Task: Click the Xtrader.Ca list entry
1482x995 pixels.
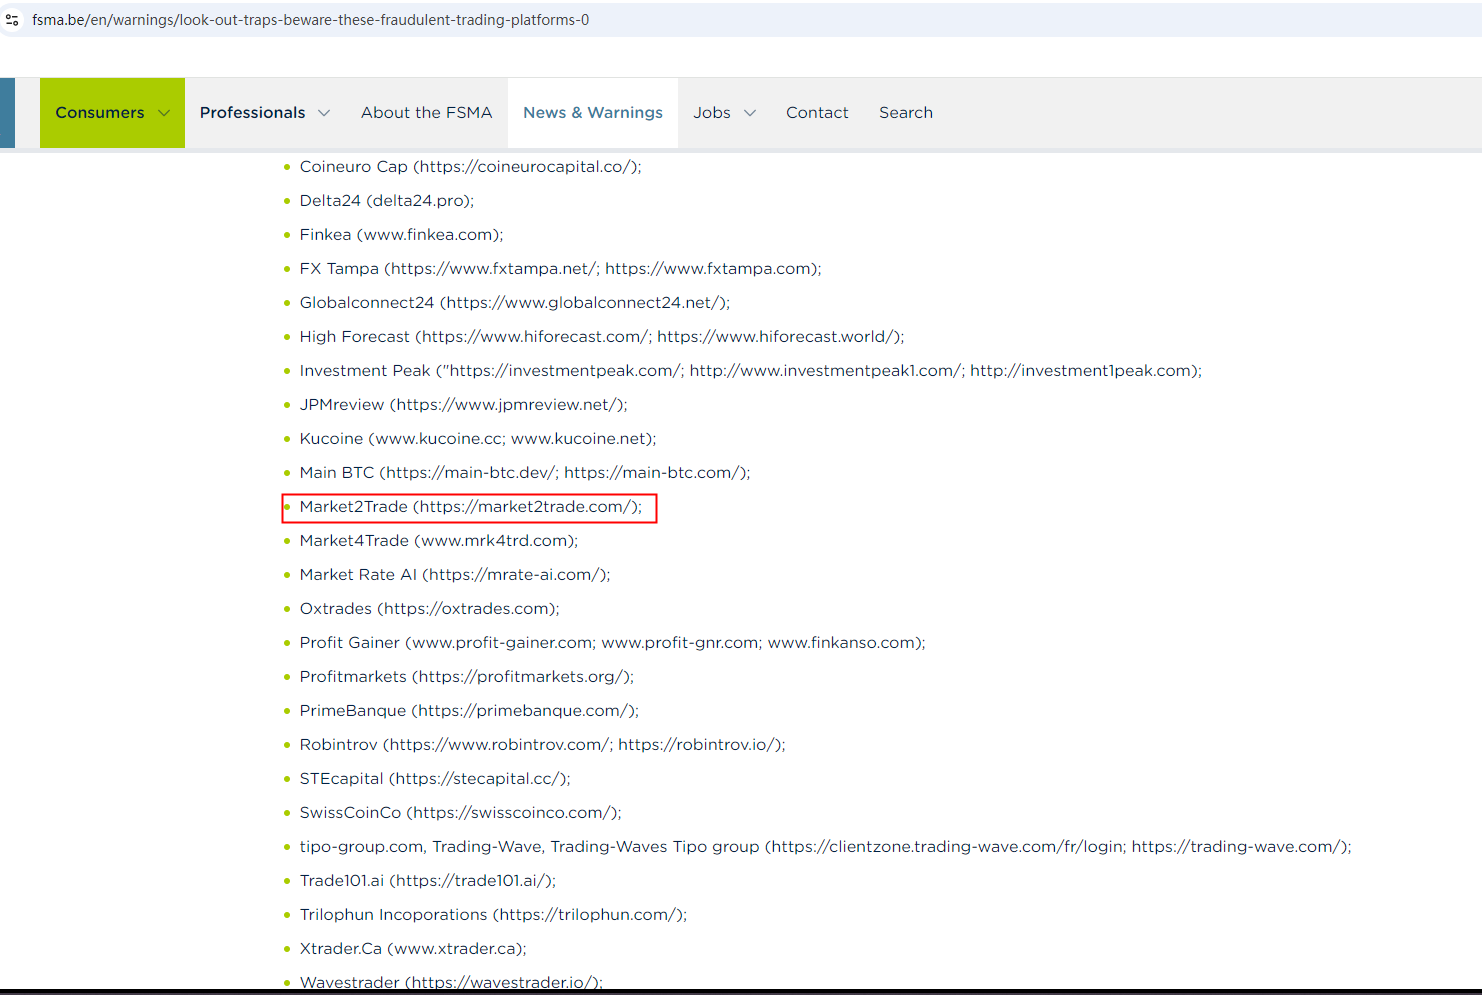Action: (x=412, y=949)
